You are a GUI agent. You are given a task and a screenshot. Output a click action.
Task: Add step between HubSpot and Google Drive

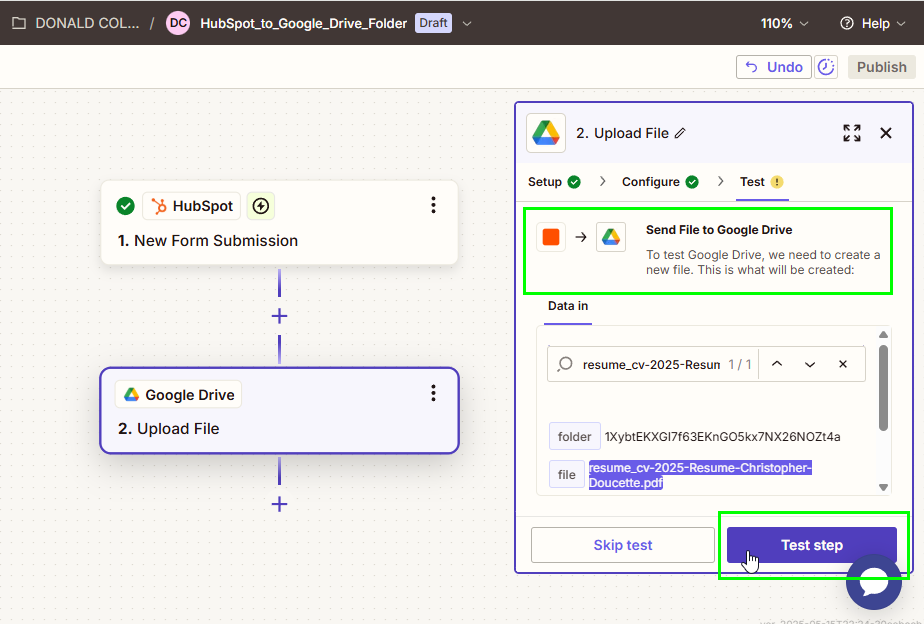point(279,316)
